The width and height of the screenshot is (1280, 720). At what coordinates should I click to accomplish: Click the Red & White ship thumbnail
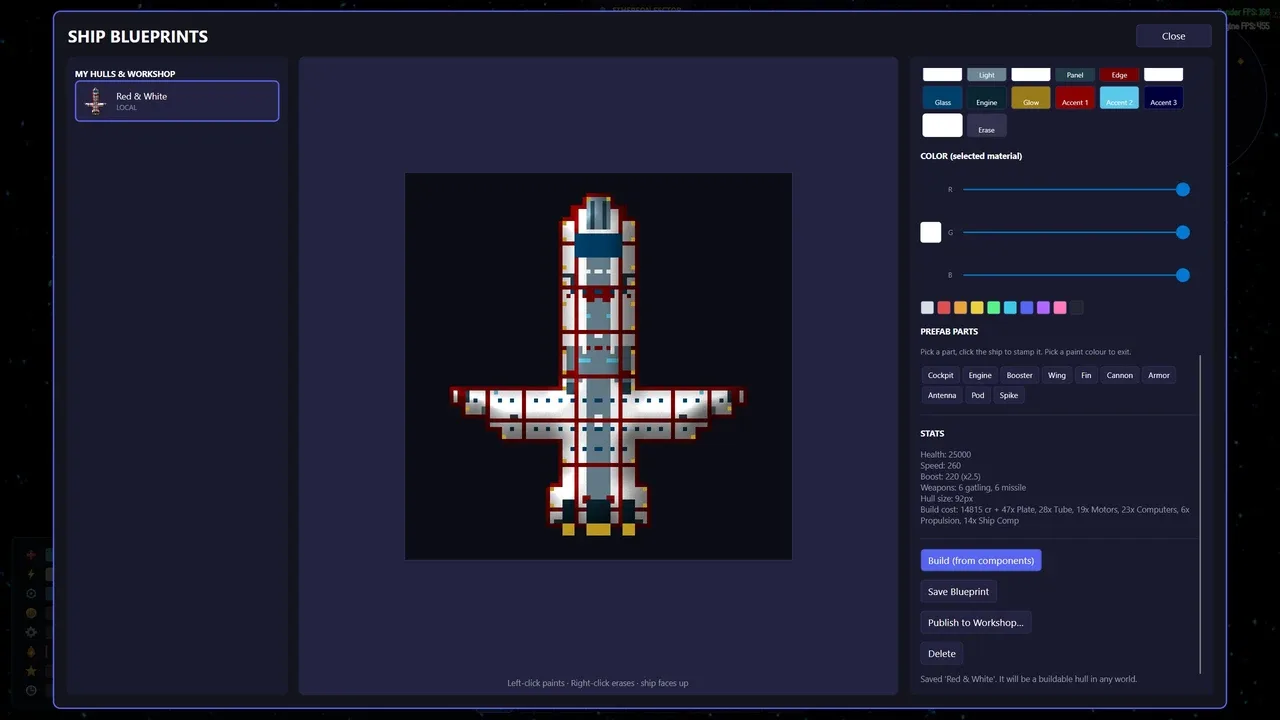[96, 101]
